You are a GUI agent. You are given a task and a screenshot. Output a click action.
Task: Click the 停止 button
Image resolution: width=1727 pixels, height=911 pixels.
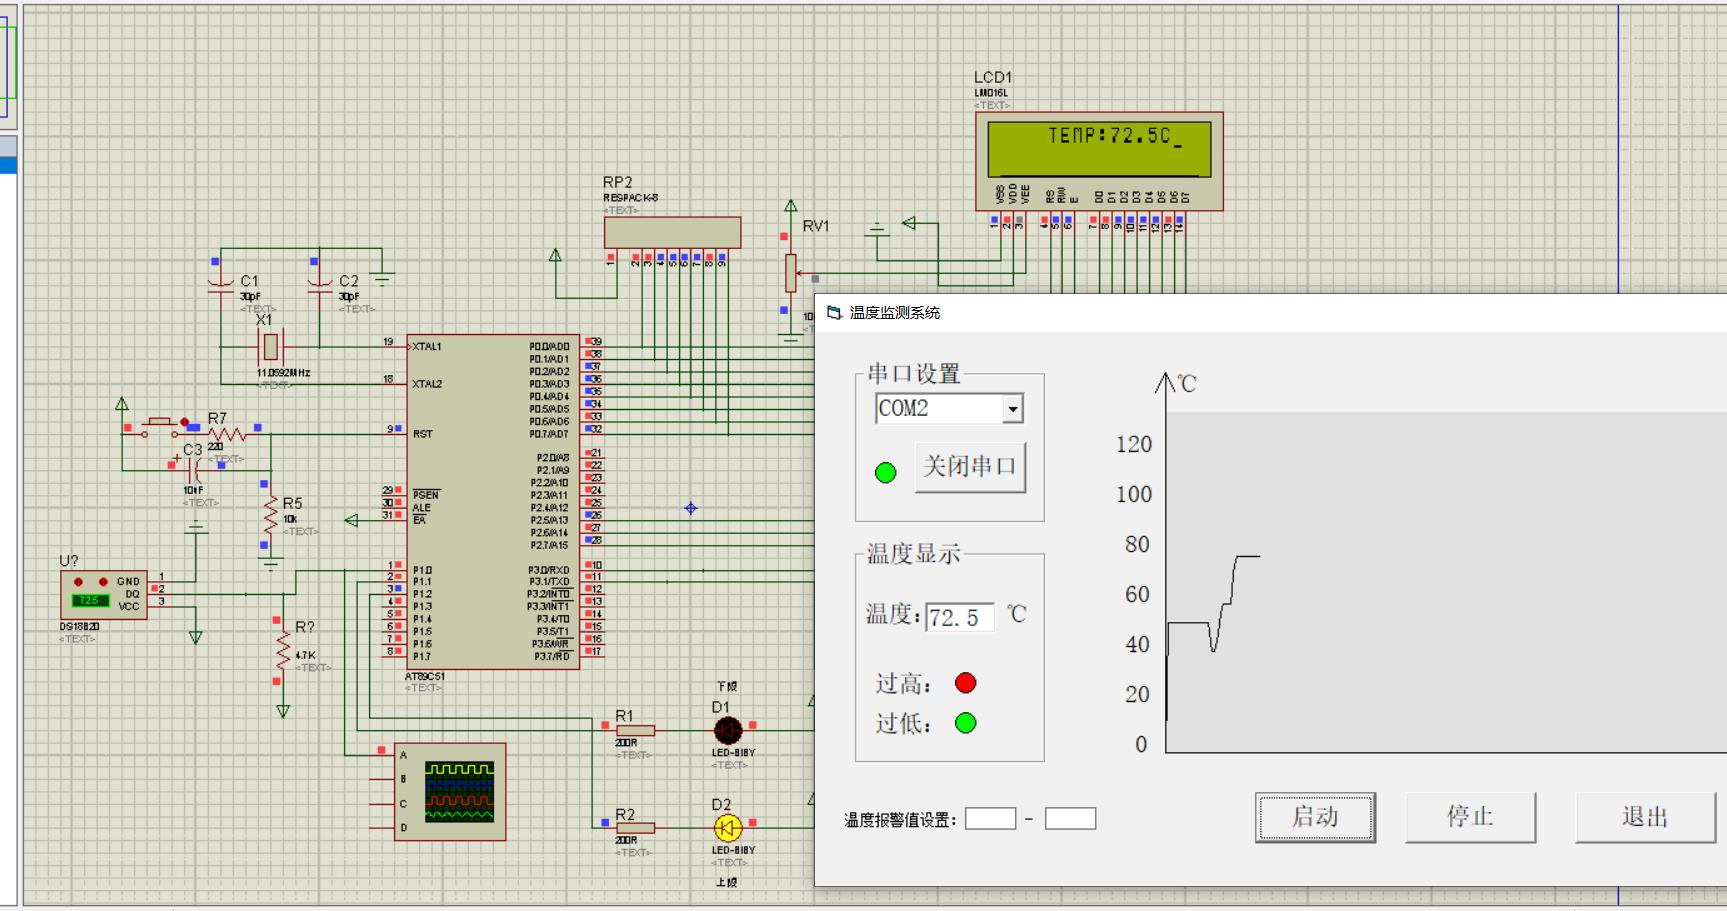point(1470,817)
